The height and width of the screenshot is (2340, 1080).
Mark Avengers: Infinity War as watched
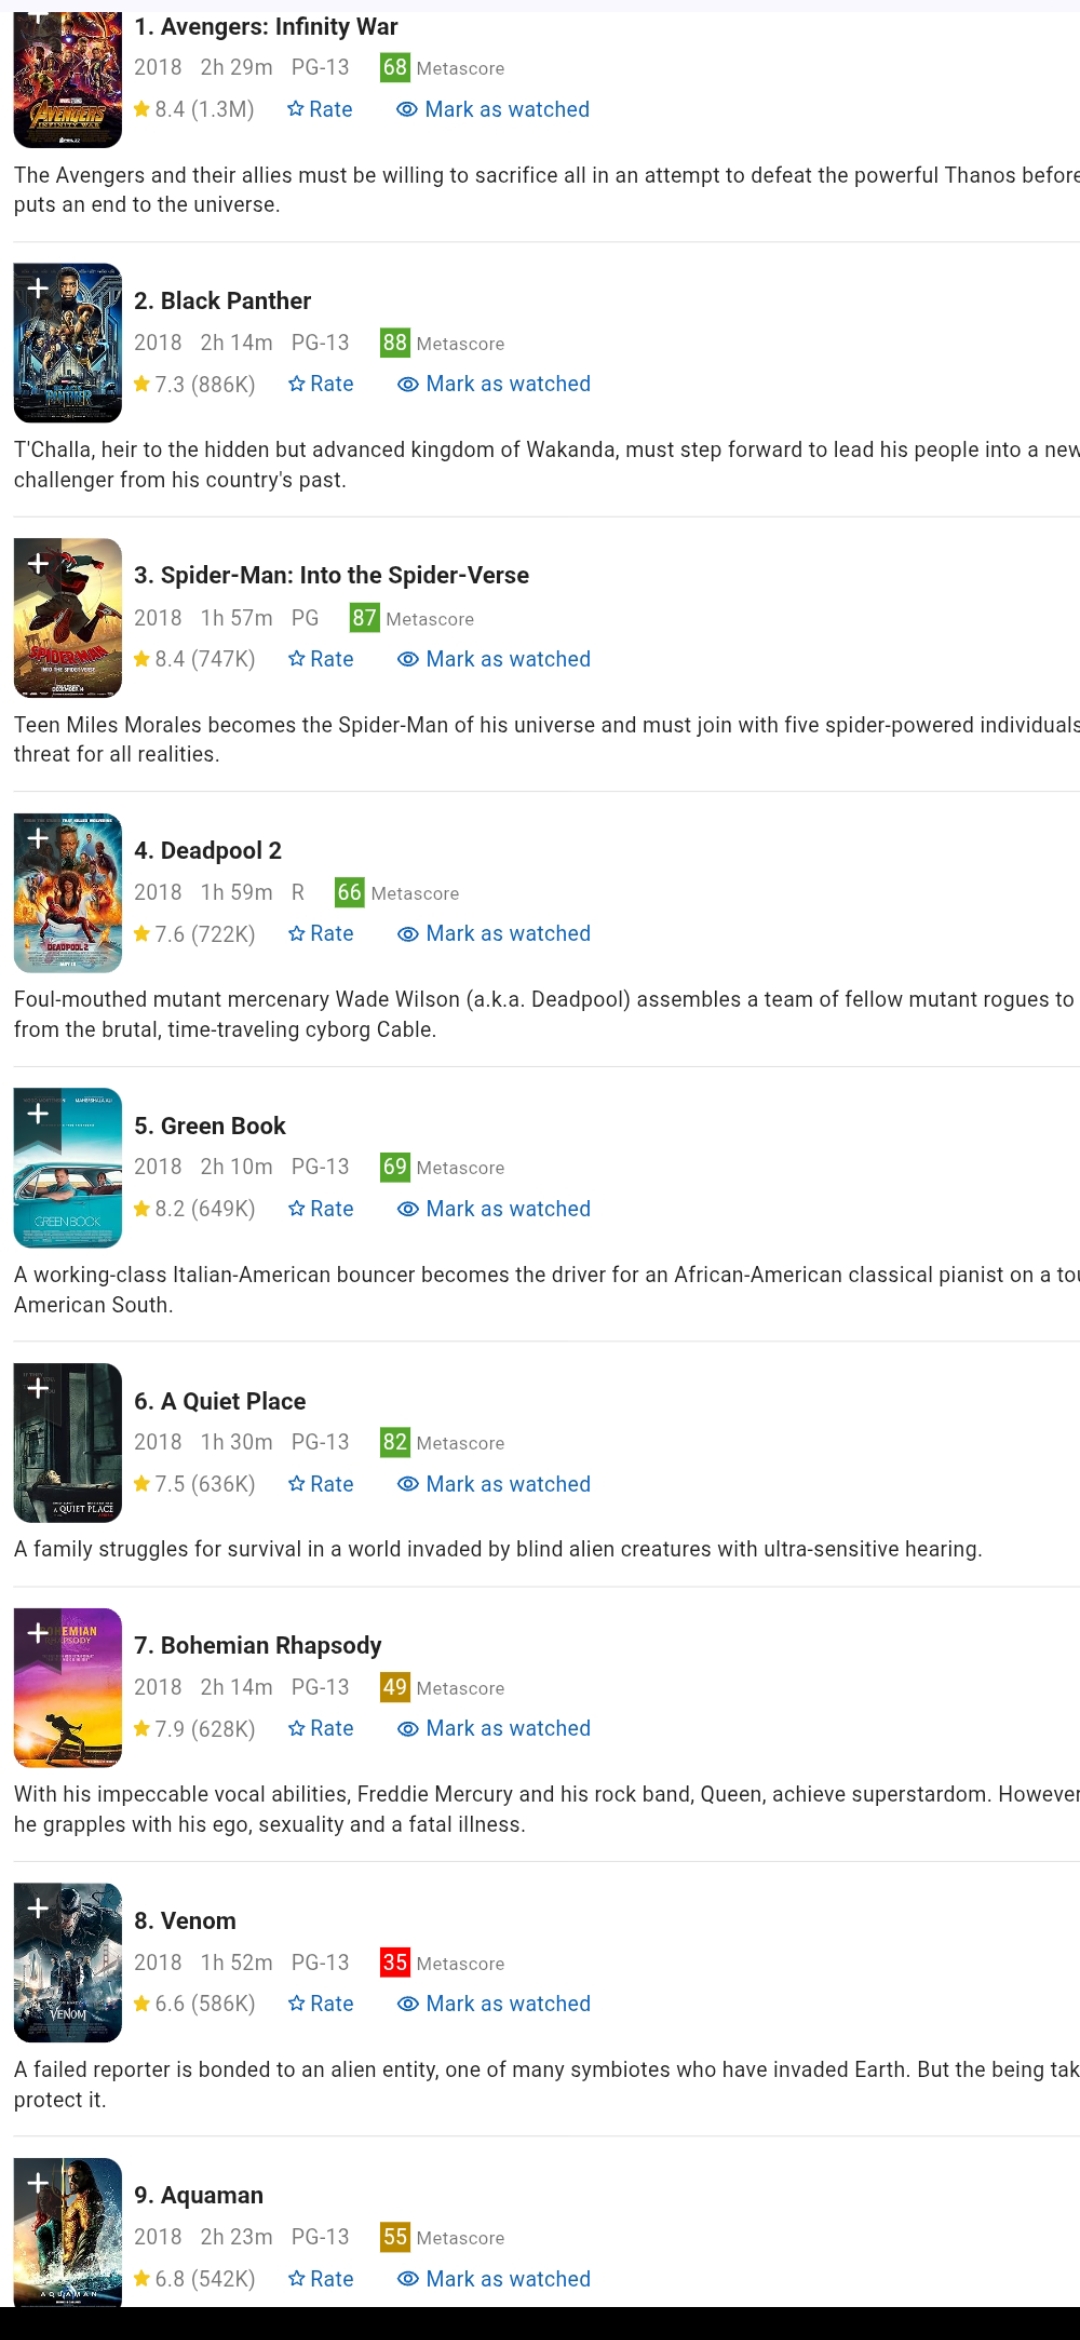click(x=493, y=109)
